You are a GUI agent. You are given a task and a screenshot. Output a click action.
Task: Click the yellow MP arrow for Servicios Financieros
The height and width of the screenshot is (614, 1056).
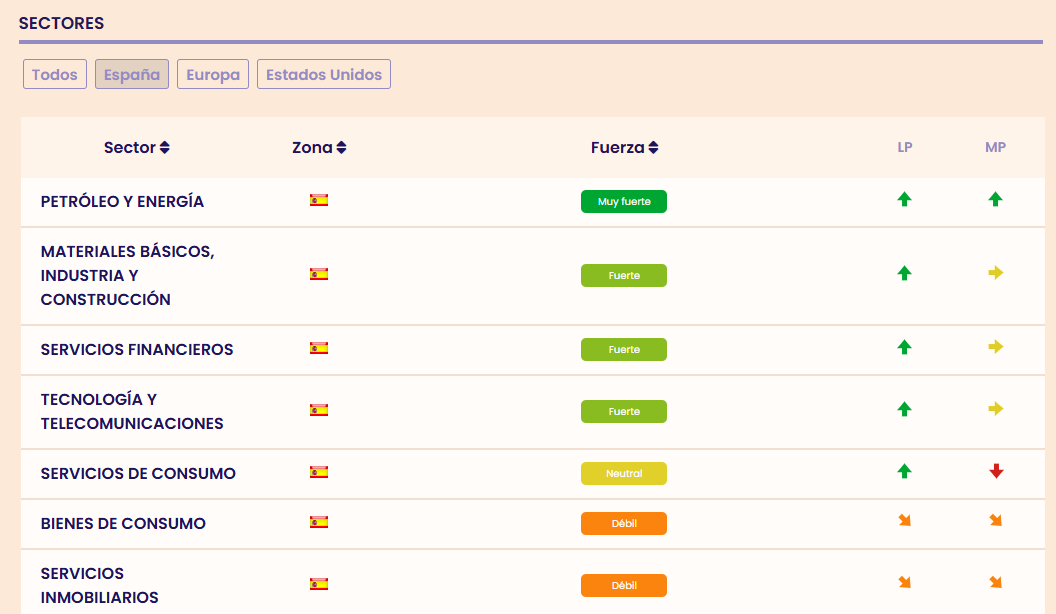[x=995, y=347]
